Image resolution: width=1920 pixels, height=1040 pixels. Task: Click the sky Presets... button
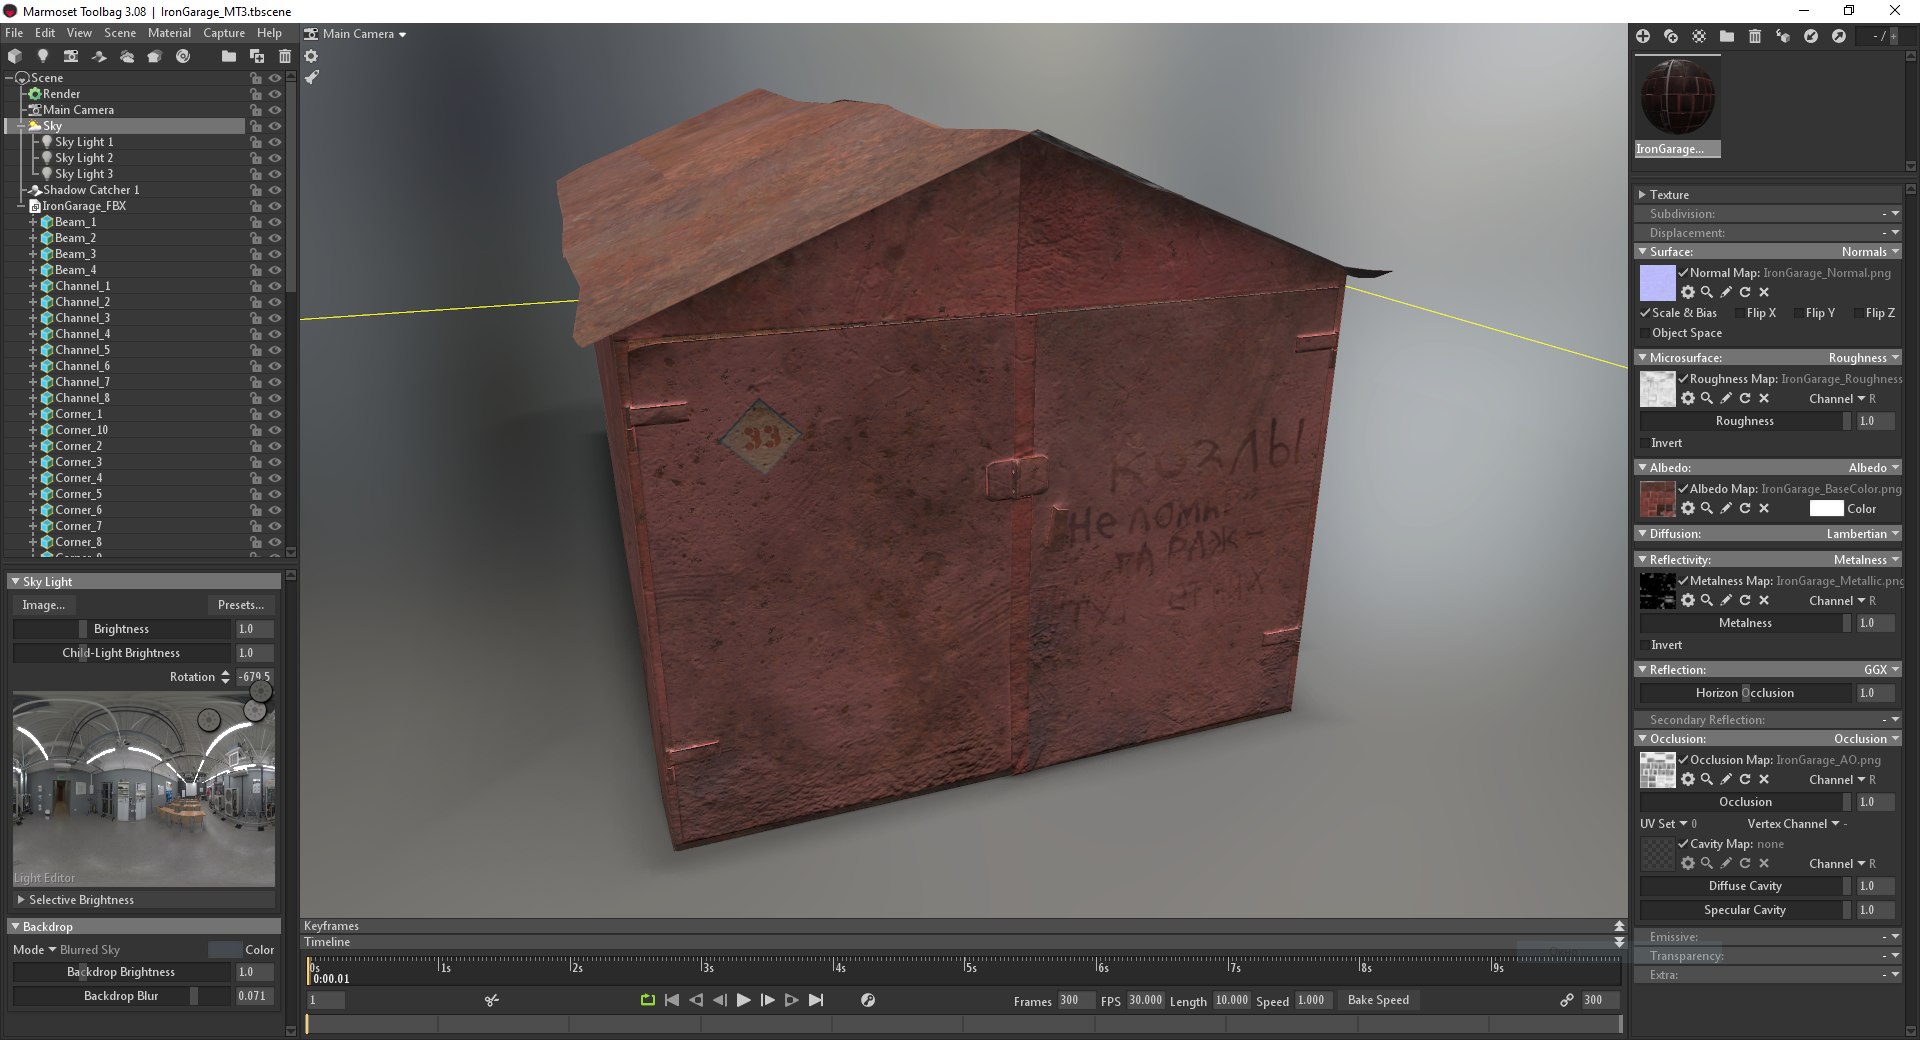(x=241, y=605)
